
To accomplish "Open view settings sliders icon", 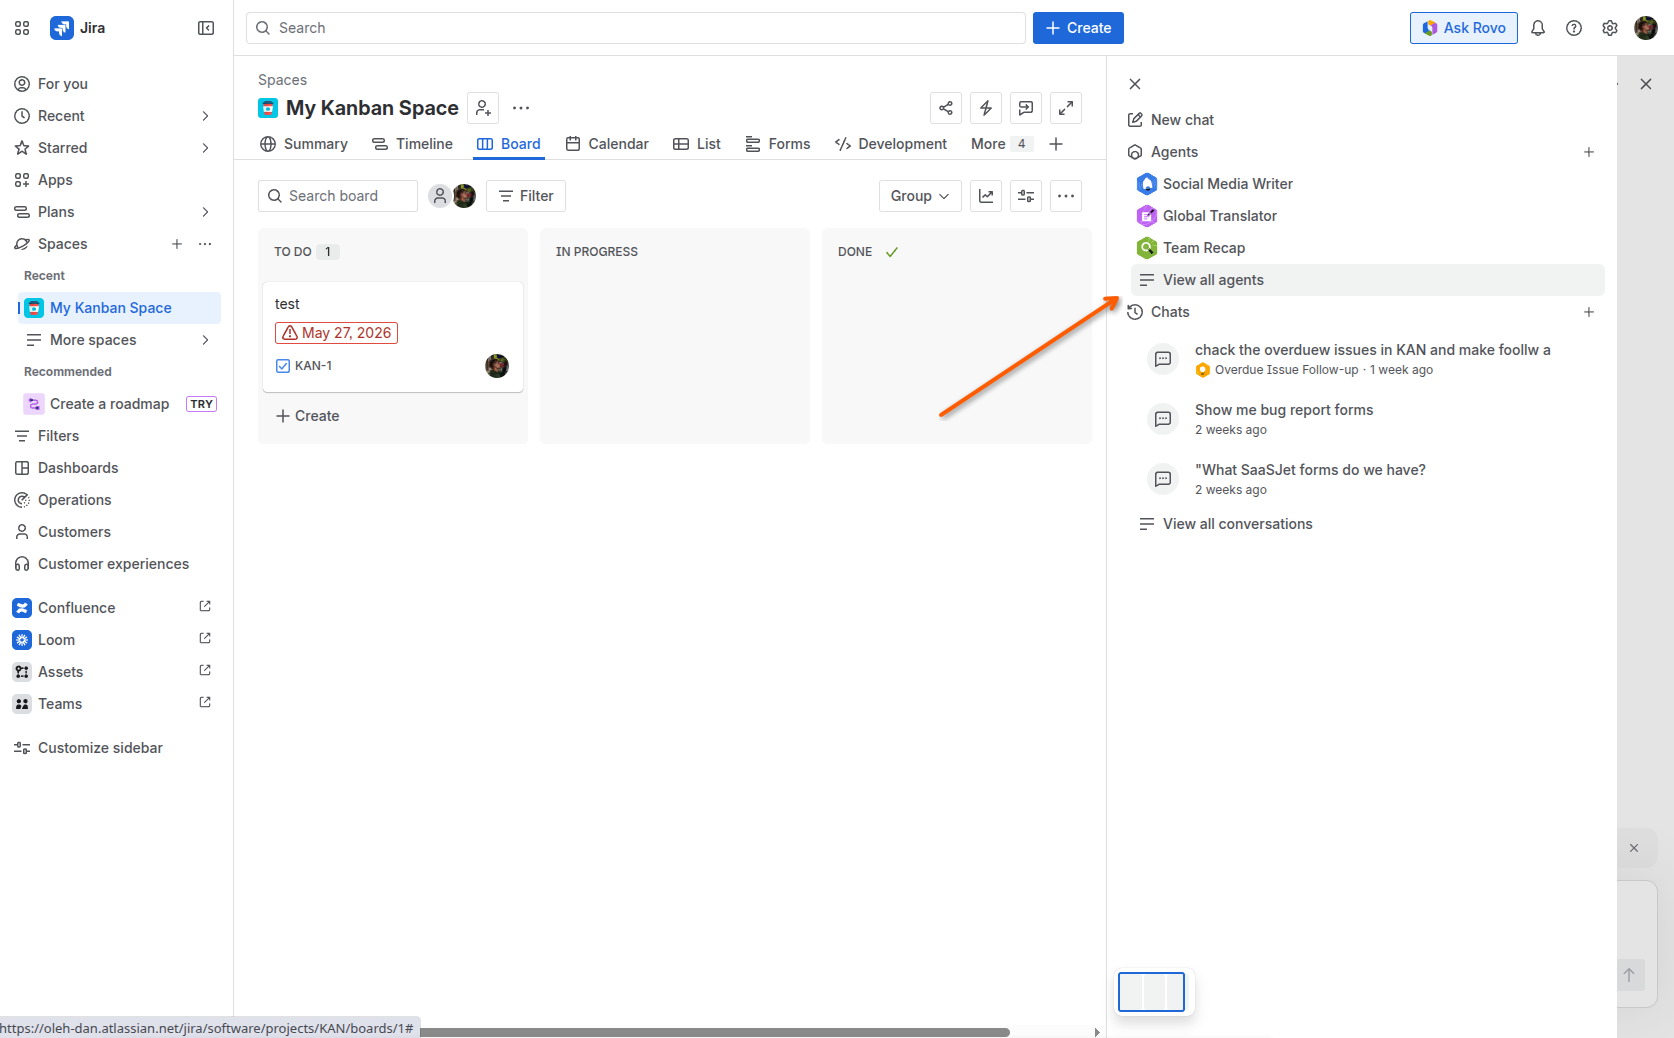I will [x=1026, y=196].
